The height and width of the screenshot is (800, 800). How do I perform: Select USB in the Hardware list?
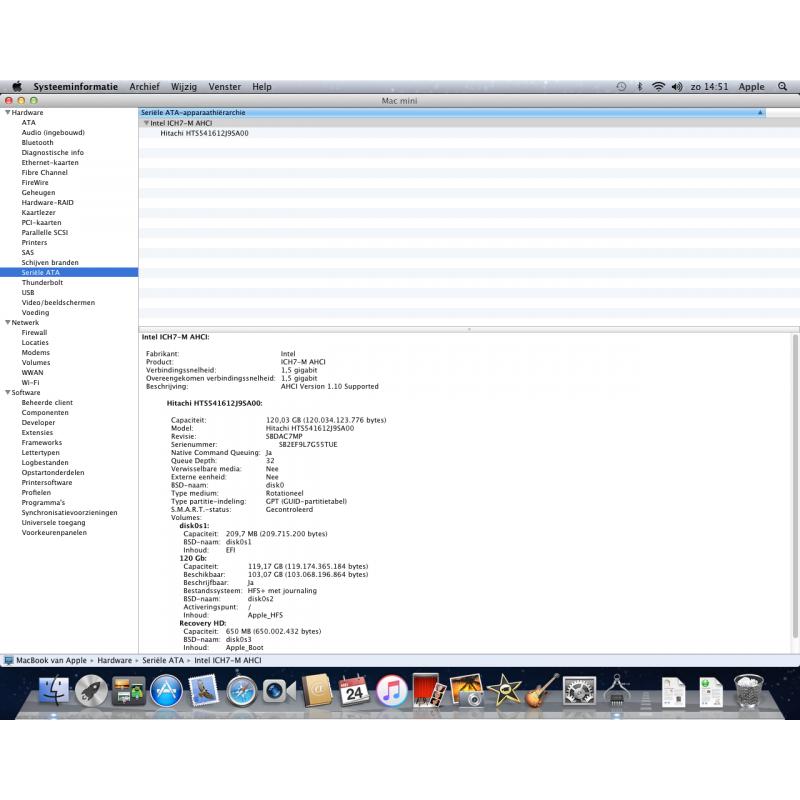(x=28, y=292)
